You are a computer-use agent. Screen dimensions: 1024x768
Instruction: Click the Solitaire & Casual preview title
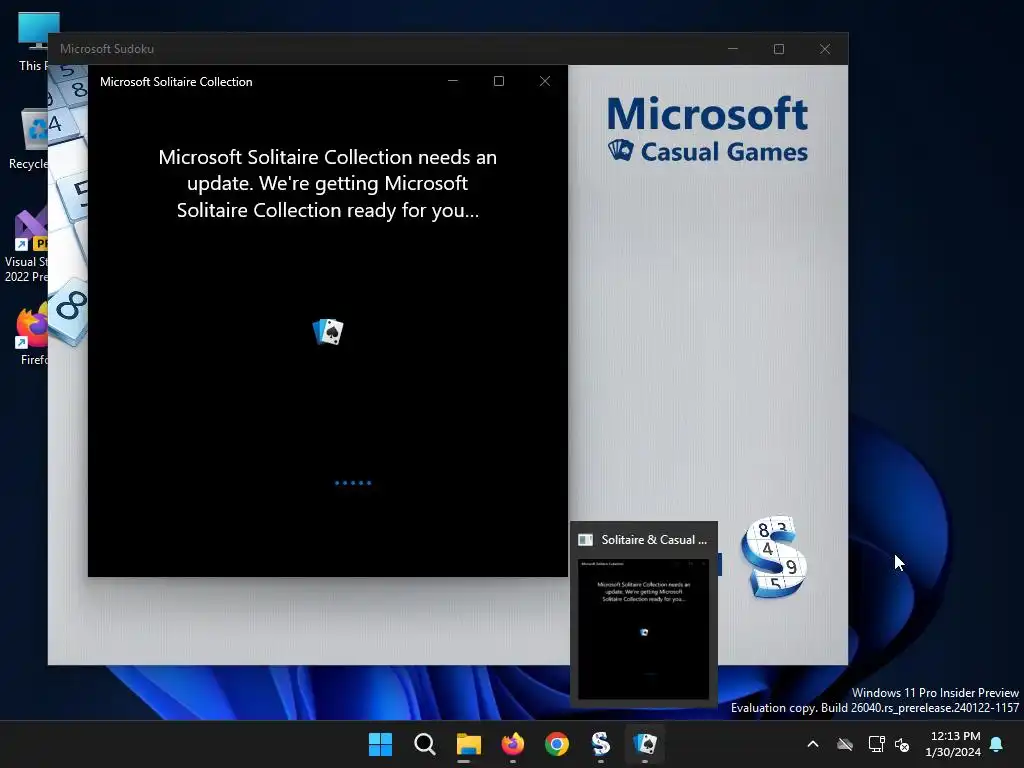(654, 539)
